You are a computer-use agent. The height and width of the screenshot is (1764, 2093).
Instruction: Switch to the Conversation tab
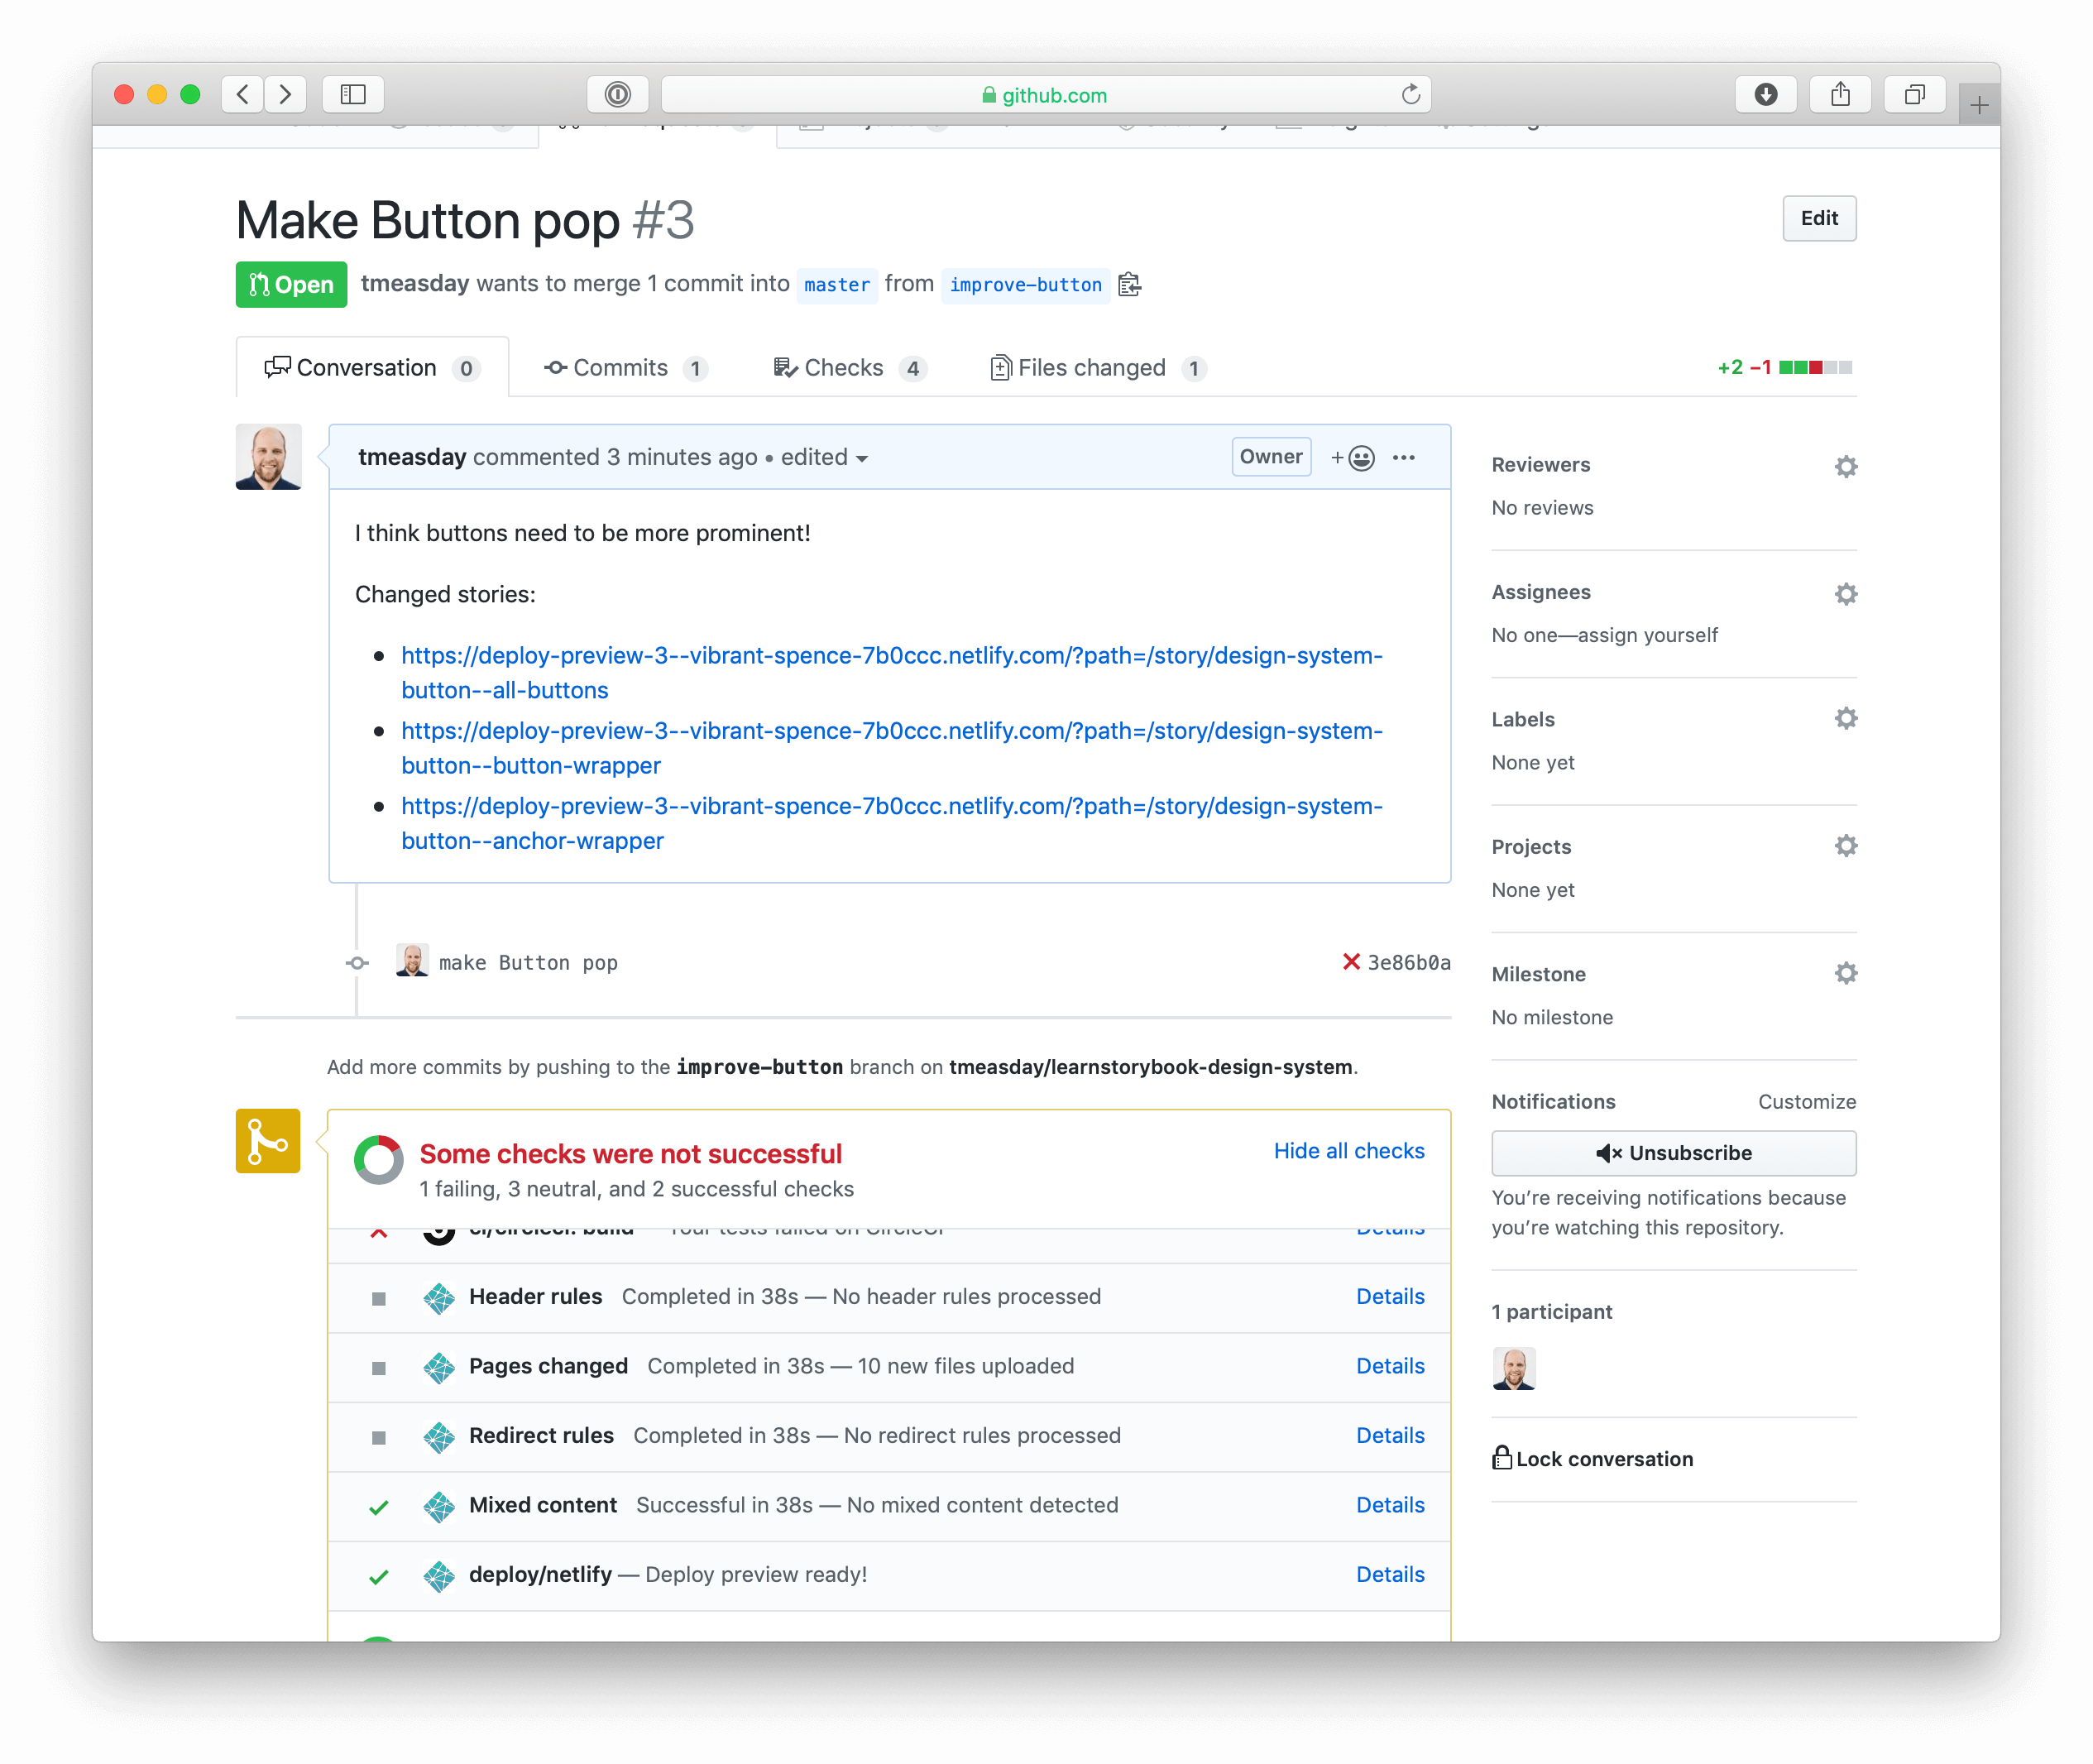pyautogui.click(x=372, y=368)
